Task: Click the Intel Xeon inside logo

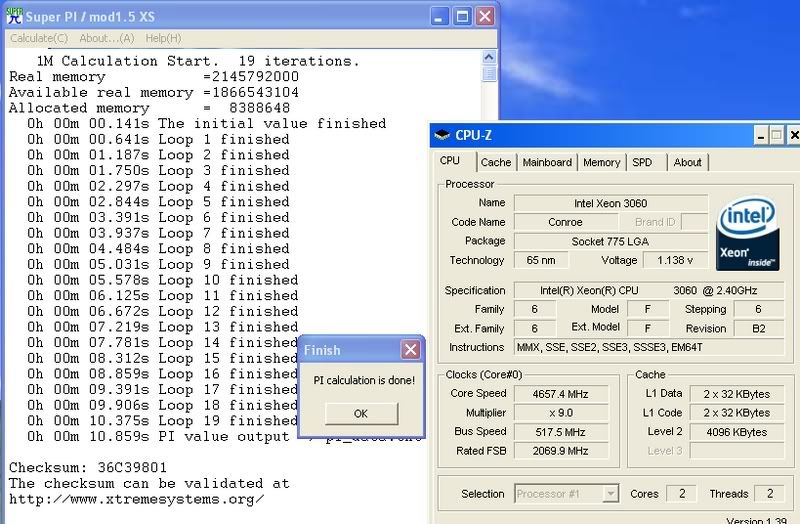Action: click(x=747, y=234)
